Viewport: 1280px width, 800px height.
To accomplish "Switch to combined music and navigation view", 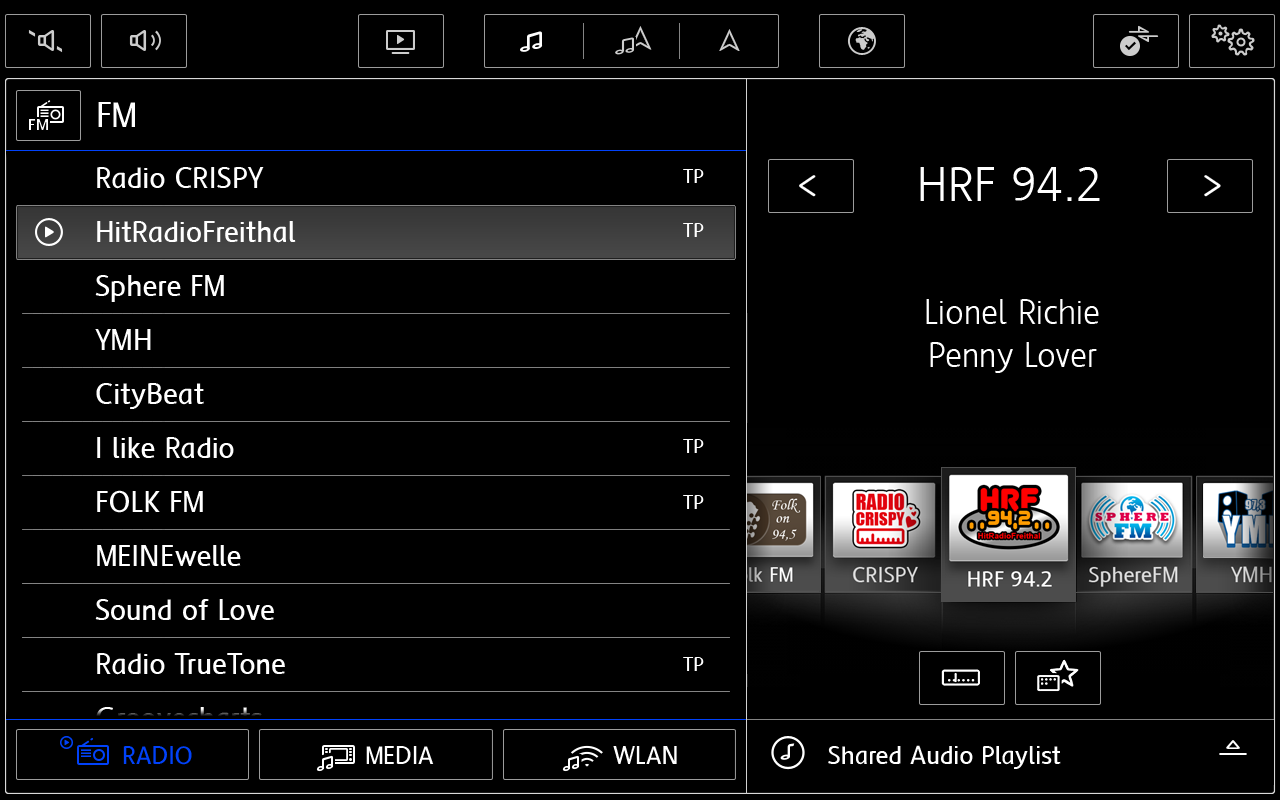I will (632, 41).
